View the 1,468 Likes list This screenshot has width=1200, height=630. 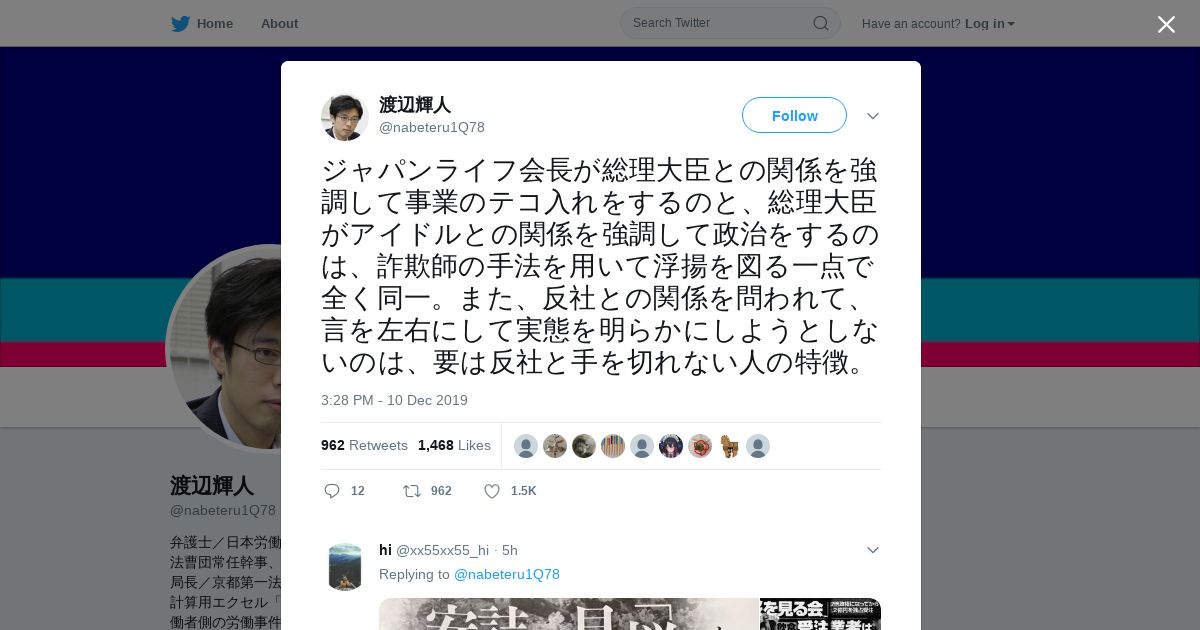pyautogui.click(x=454, y=445)
